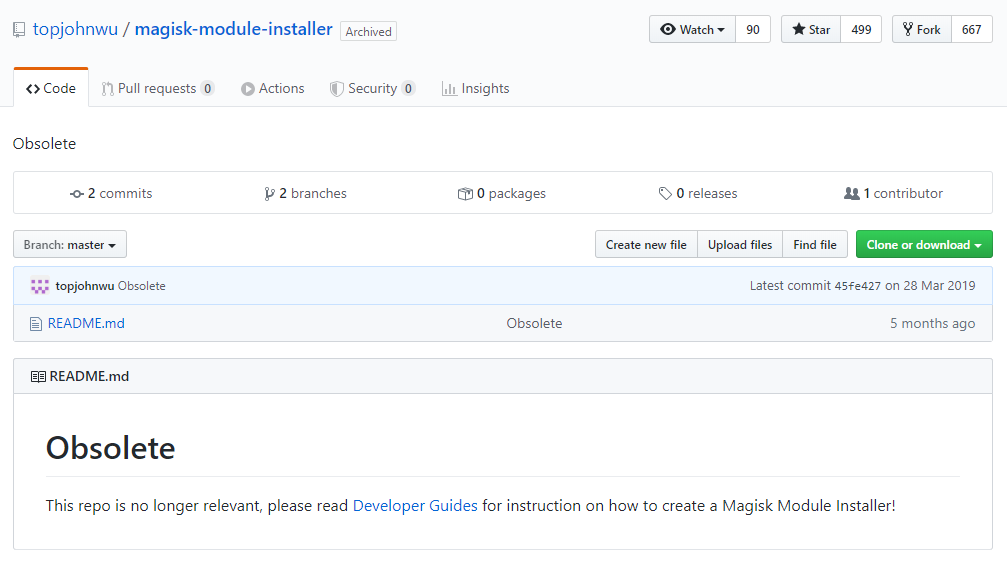Click Find file button
1007x566 pixels.
tap(815, 244)
